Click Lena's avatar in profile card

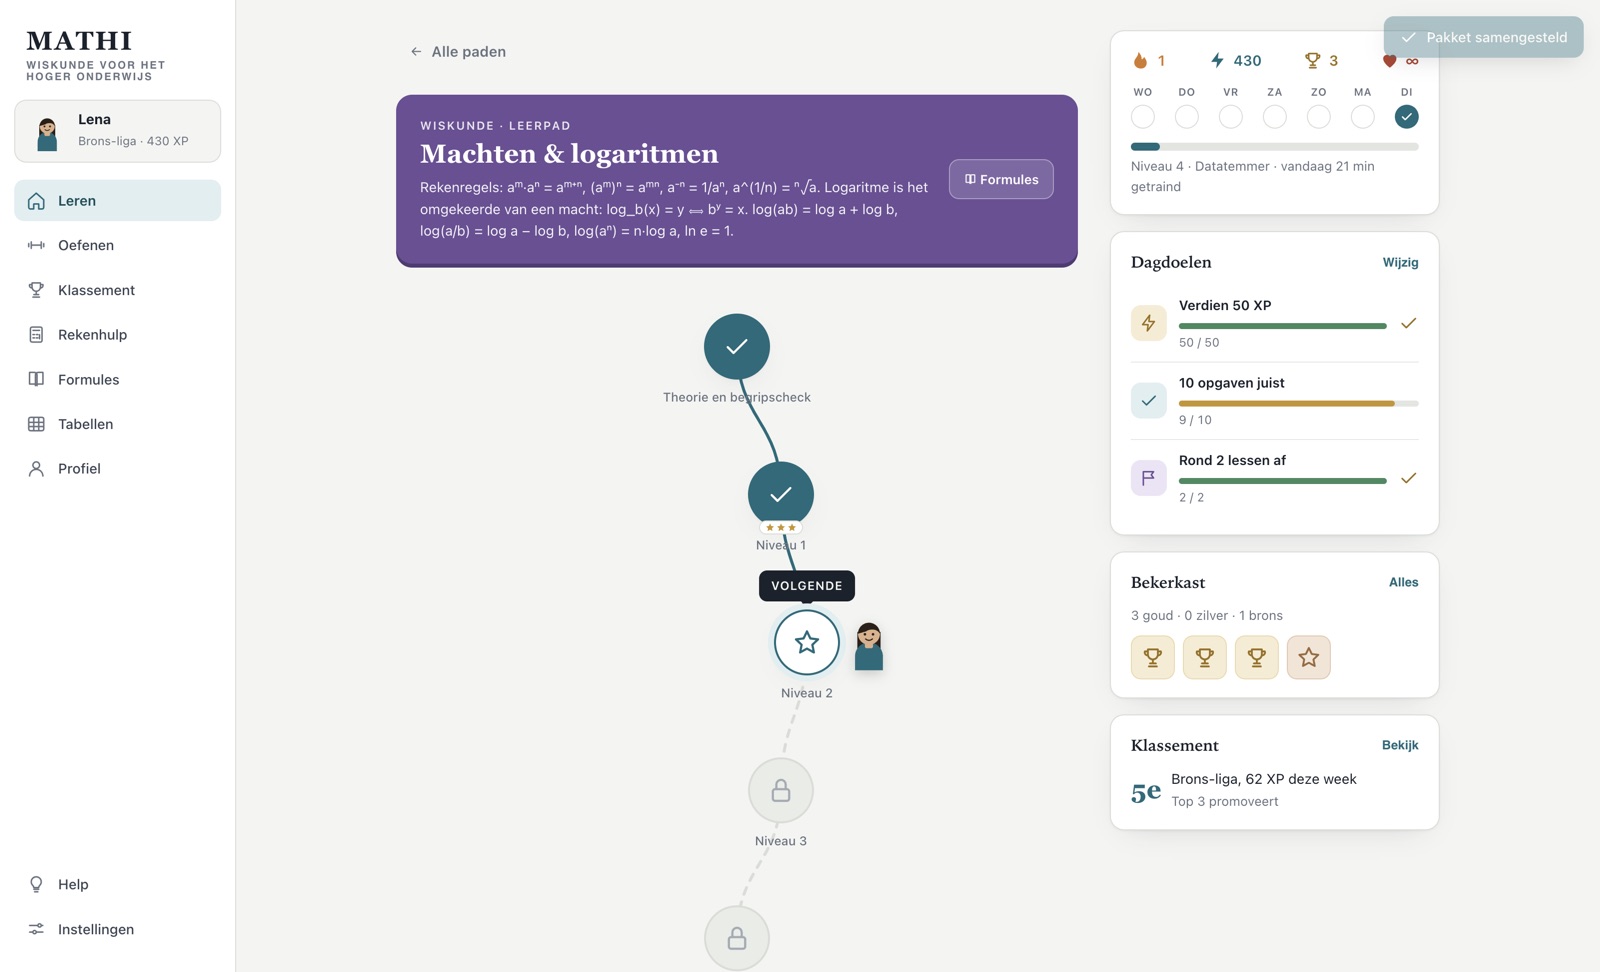point(47,133)
